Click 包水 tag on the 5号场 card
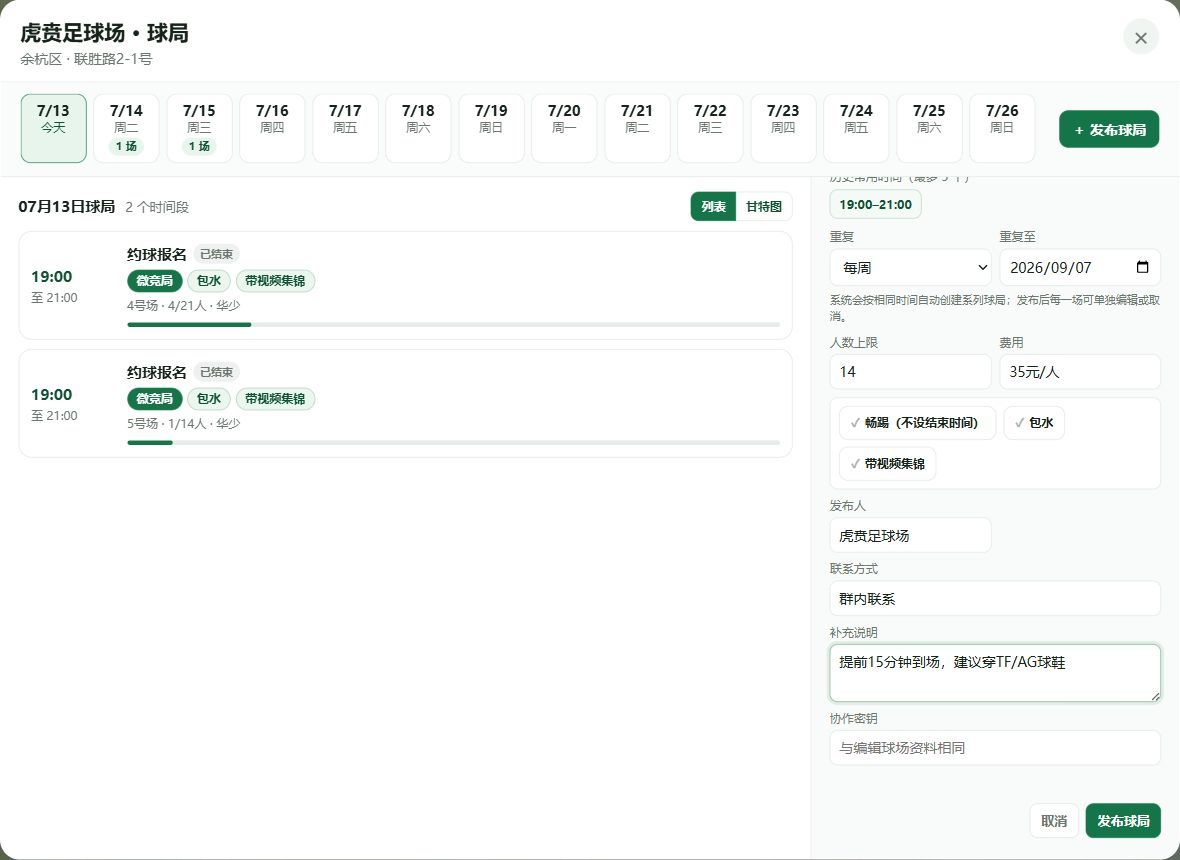Viewport: 1180px width, 860px height. point(208,399)
